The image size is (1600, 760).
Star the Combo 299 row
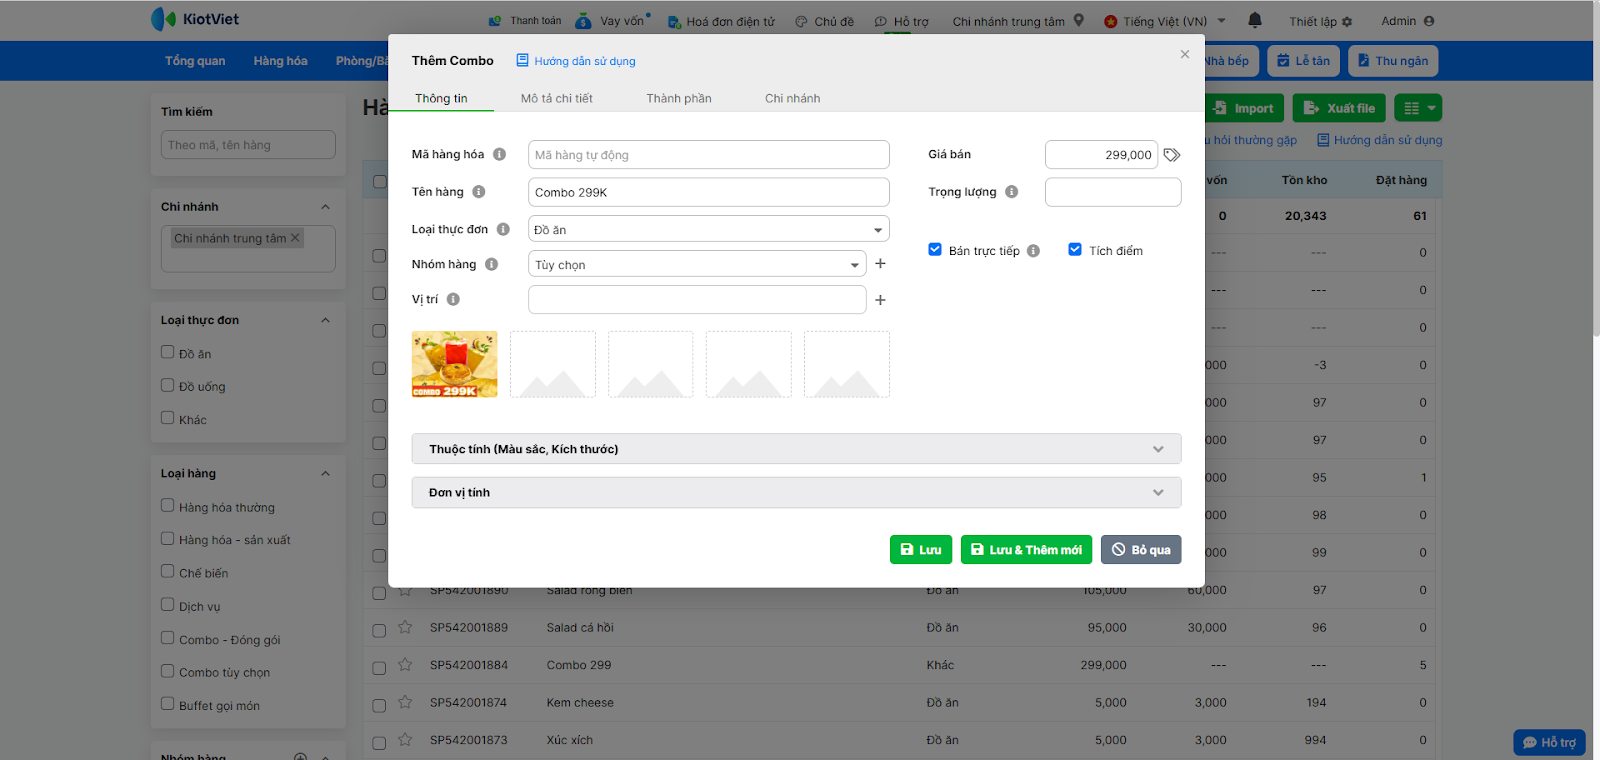tap(405, 664)
